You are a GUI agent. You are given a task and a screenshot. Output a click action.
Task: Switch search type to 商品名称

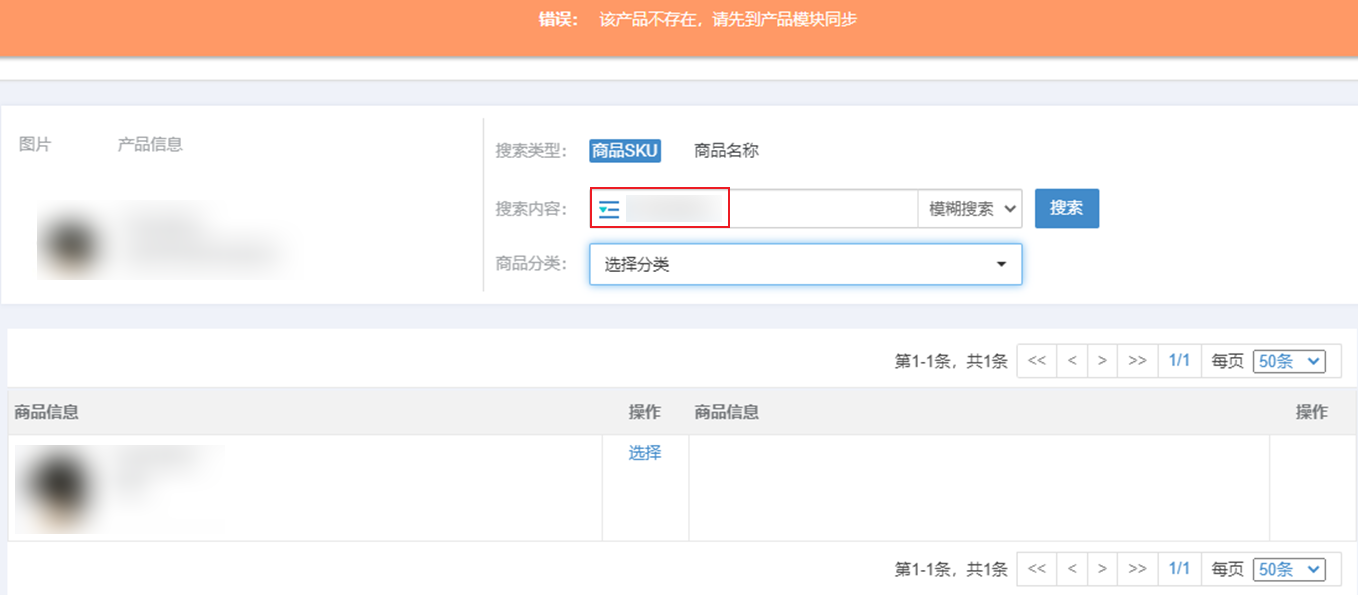click(x=726, y=151)
